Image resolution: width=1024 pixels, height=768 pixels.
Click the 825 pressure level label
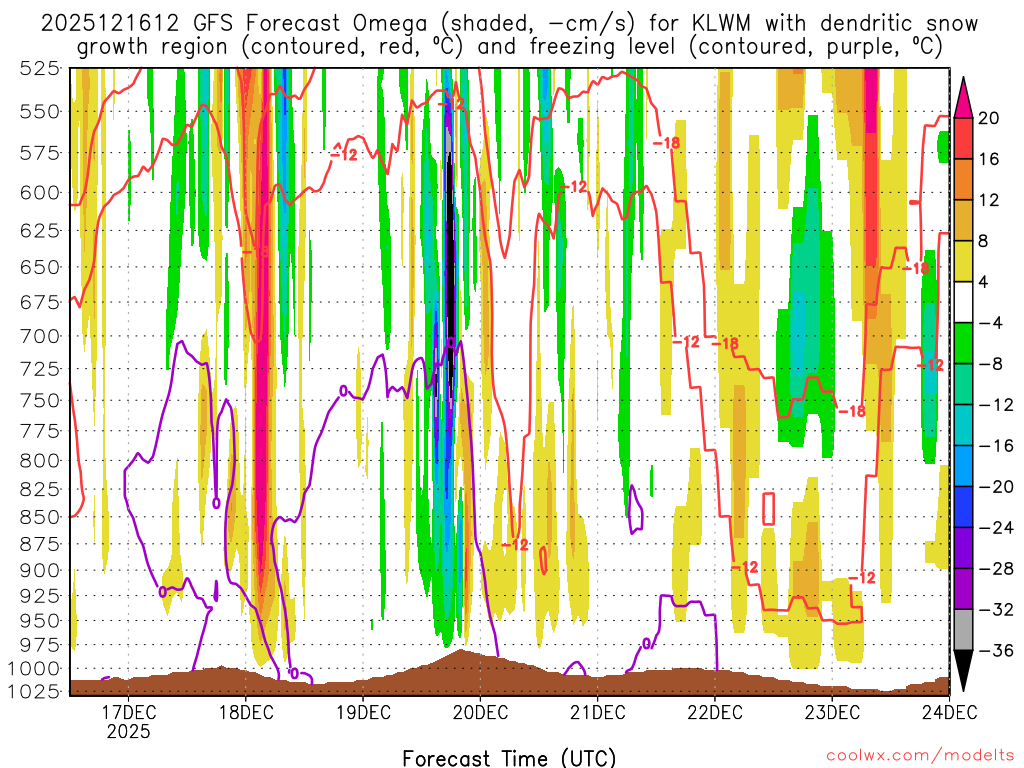tap(39, 490)
